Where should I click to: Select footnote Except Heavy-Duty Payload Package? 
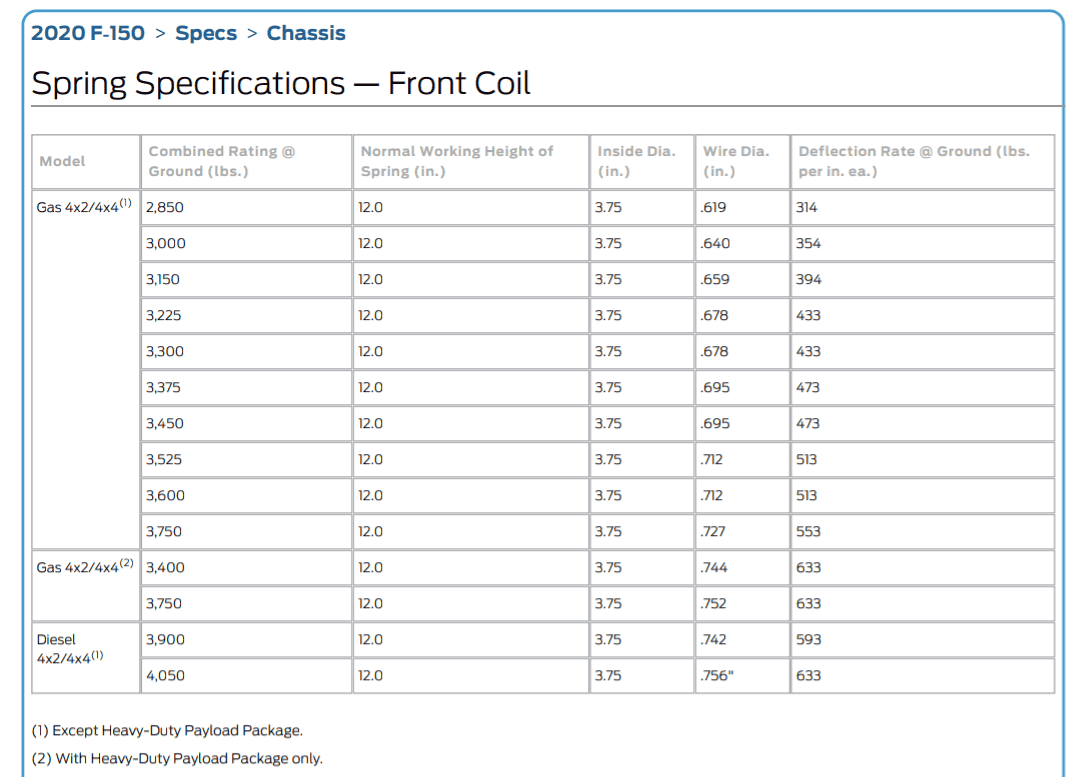(x=167, y=731)
